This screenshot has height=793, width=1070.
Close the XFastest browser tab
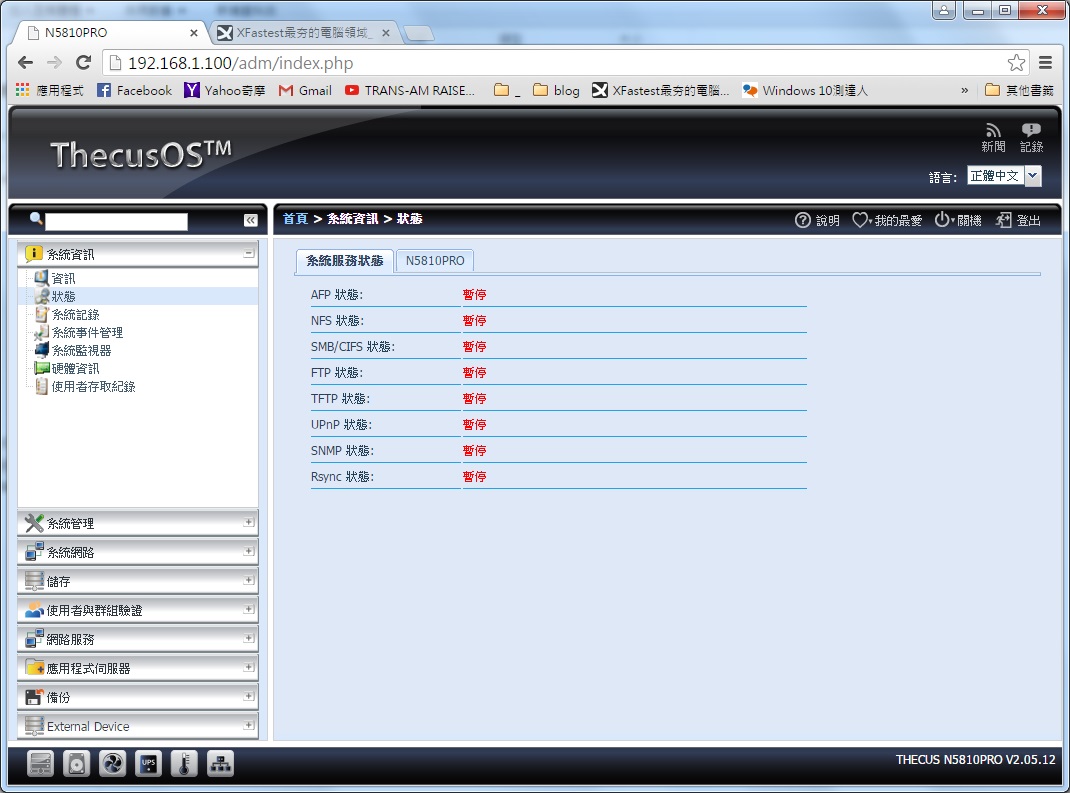tap(386, 33)
